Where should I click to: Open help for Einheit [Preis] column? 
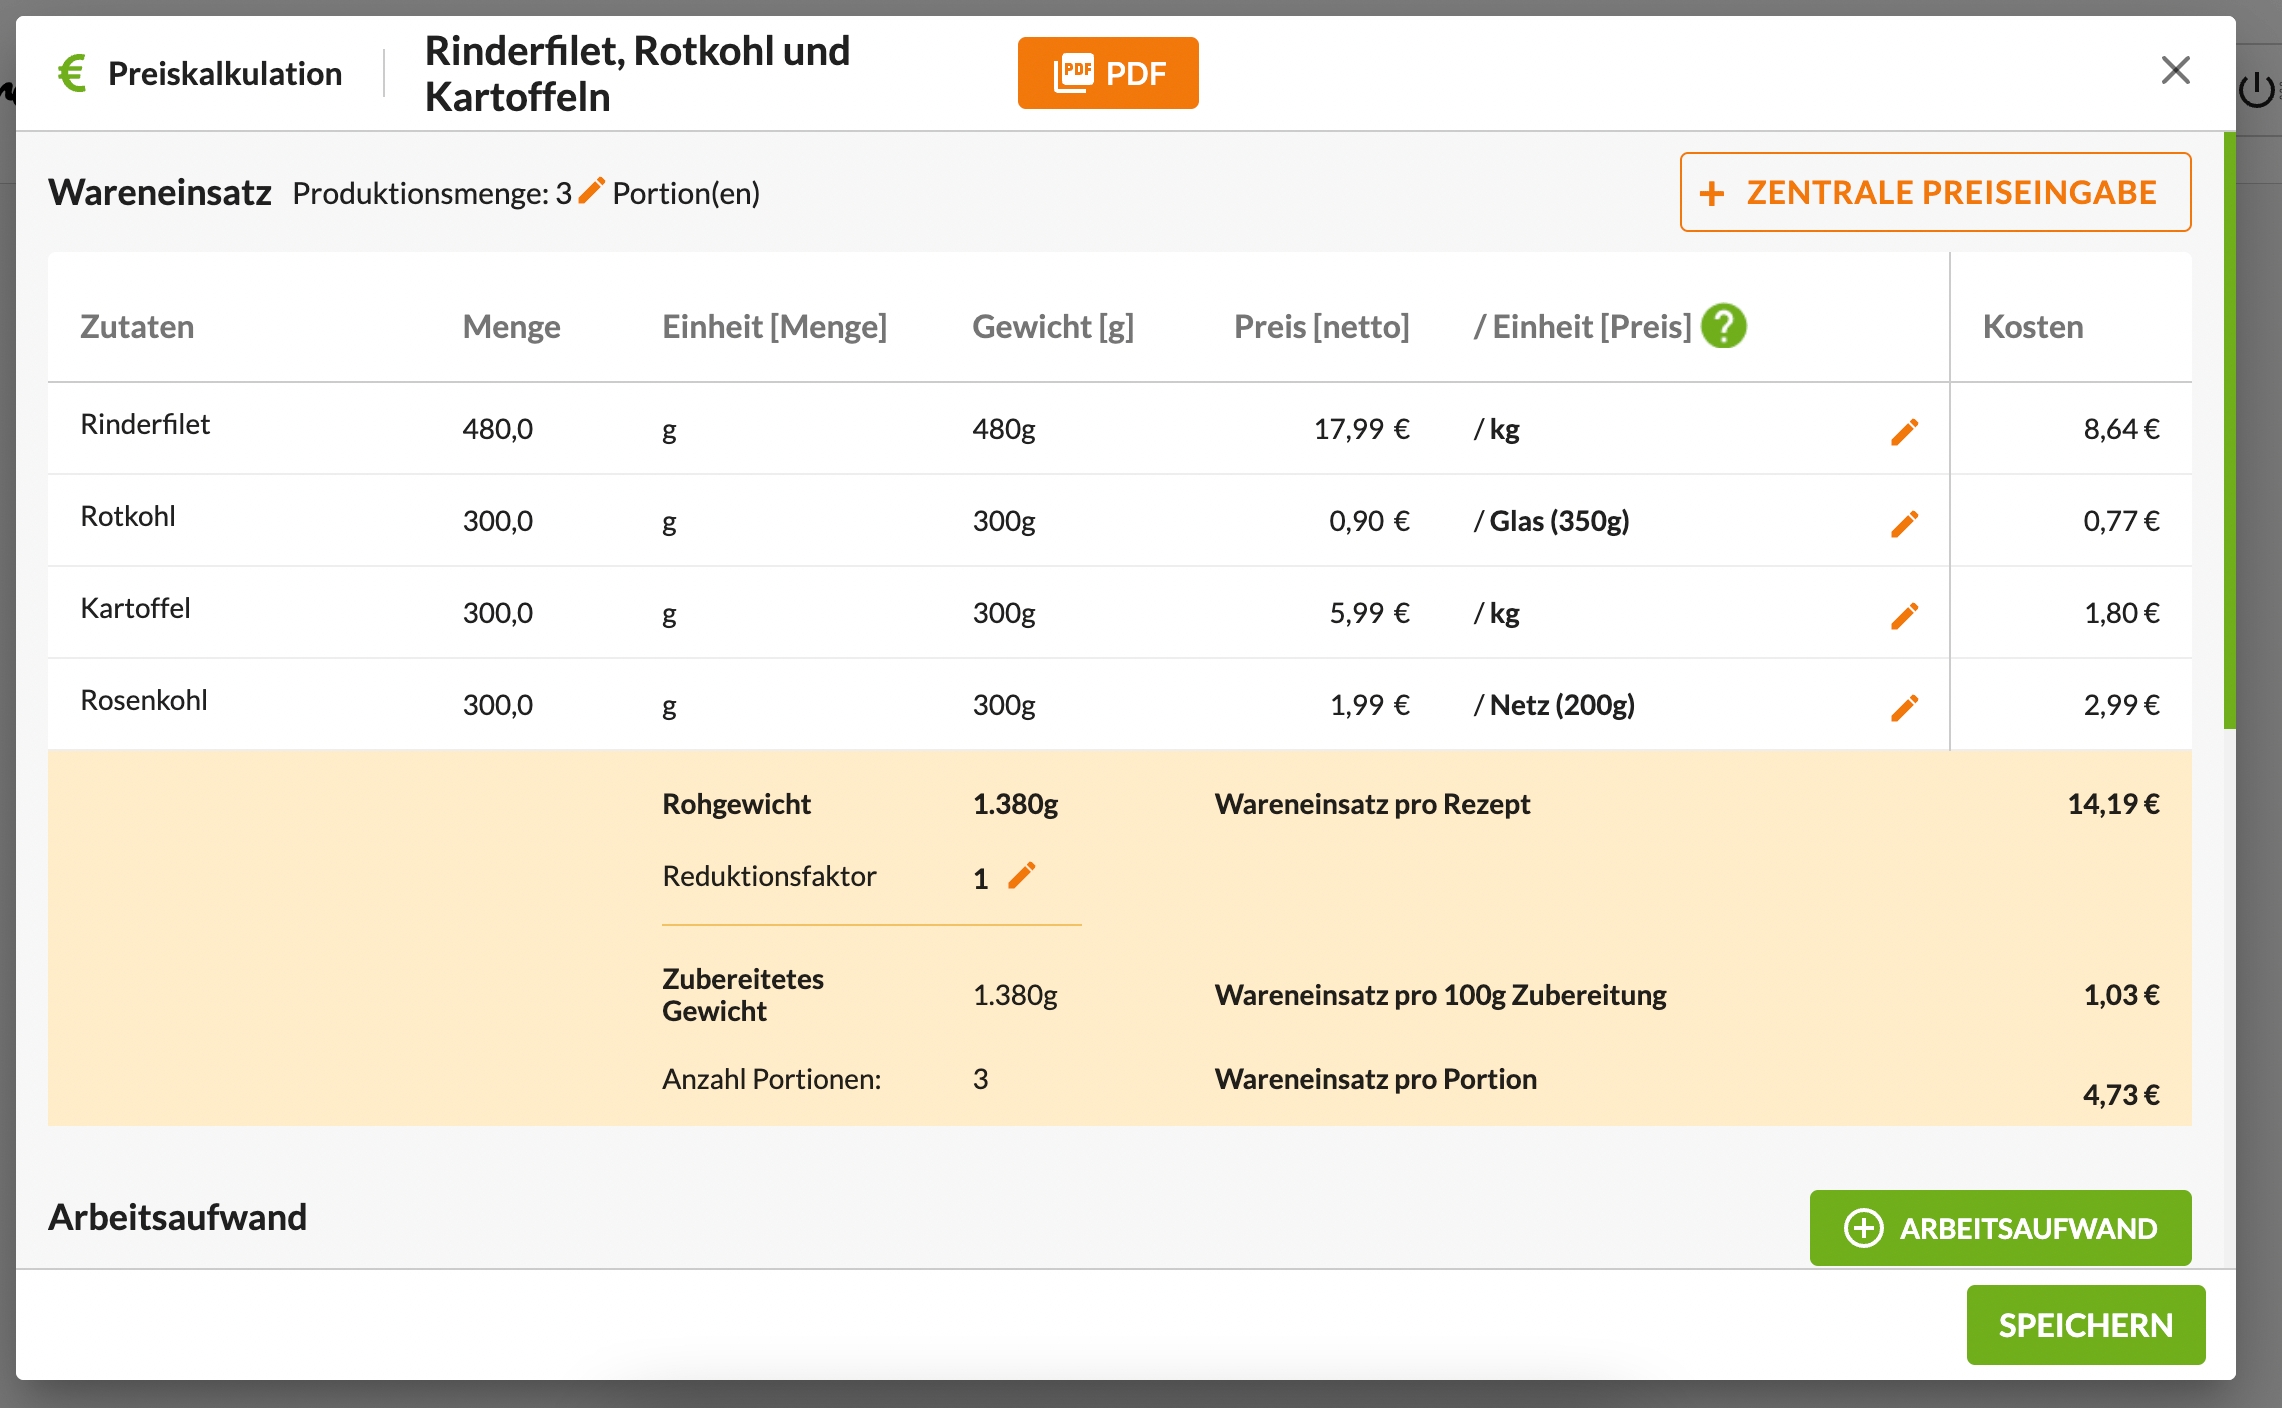[x=1723, y=326]
